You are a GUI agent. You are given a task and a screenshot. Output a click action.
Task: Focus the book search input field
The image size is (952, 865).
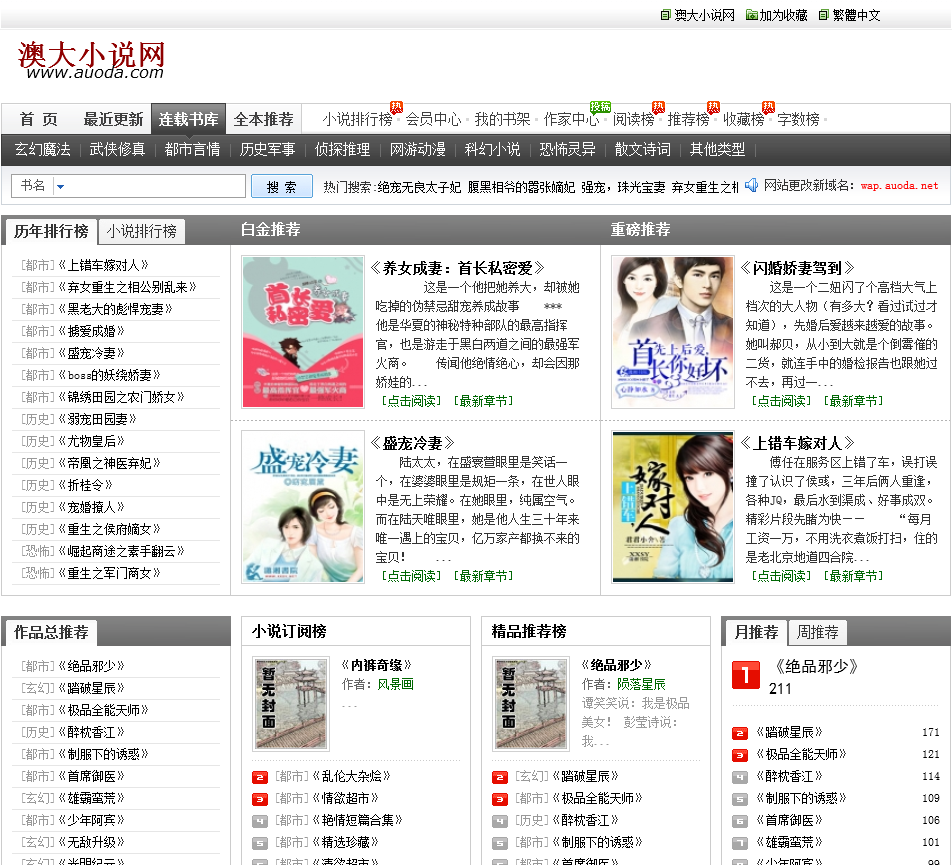tap(155, 186)
